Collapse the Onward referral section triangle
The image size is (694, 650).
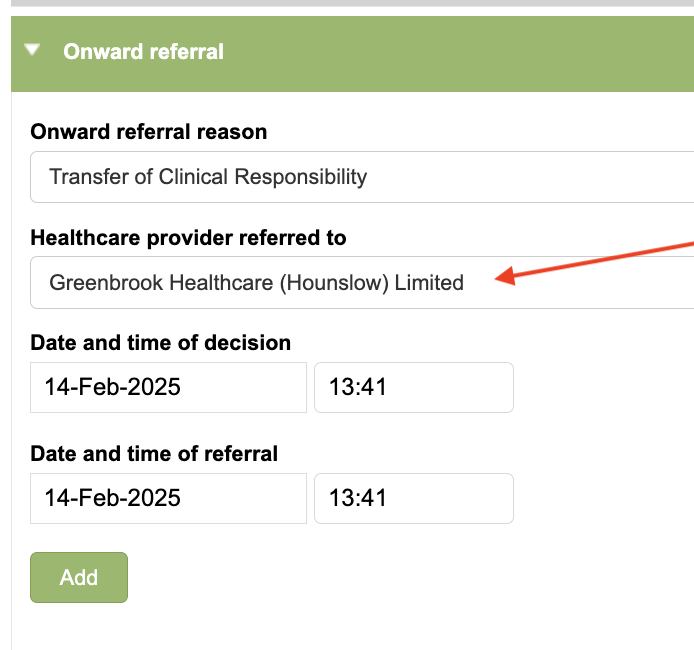(35, 49)
